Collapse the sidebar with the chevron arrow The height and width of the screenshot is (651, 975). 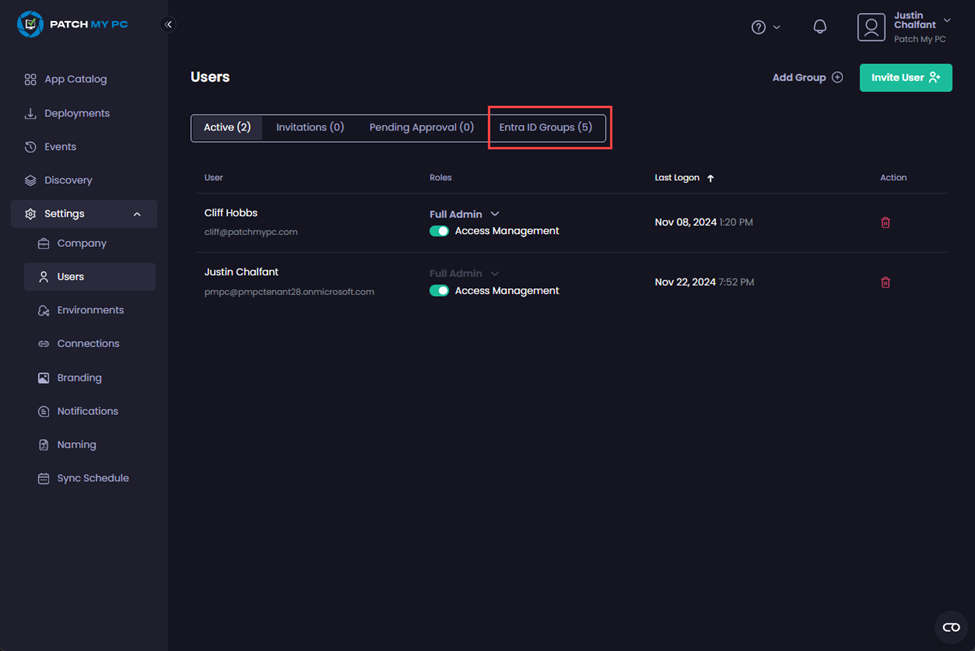pyautogui.click(x=168, y=24)
